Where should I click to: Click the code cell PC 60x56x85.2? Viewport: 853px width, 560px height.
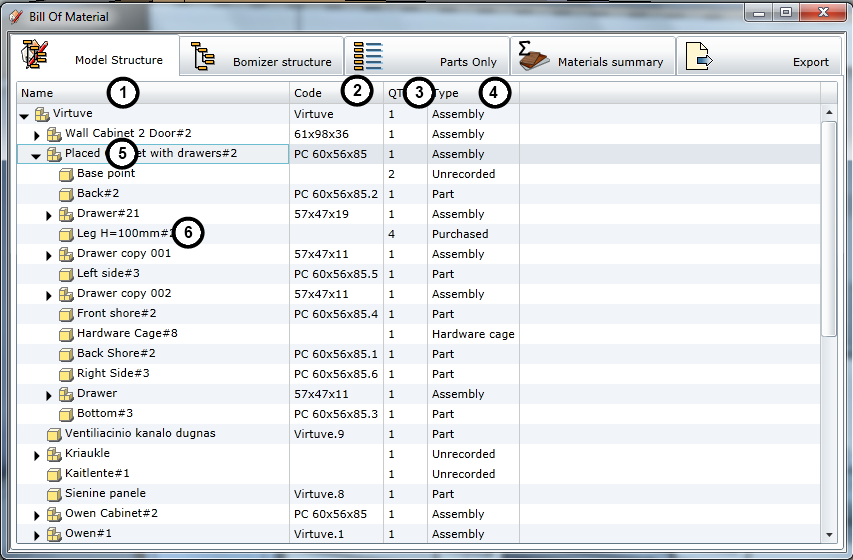pos(336,194)
